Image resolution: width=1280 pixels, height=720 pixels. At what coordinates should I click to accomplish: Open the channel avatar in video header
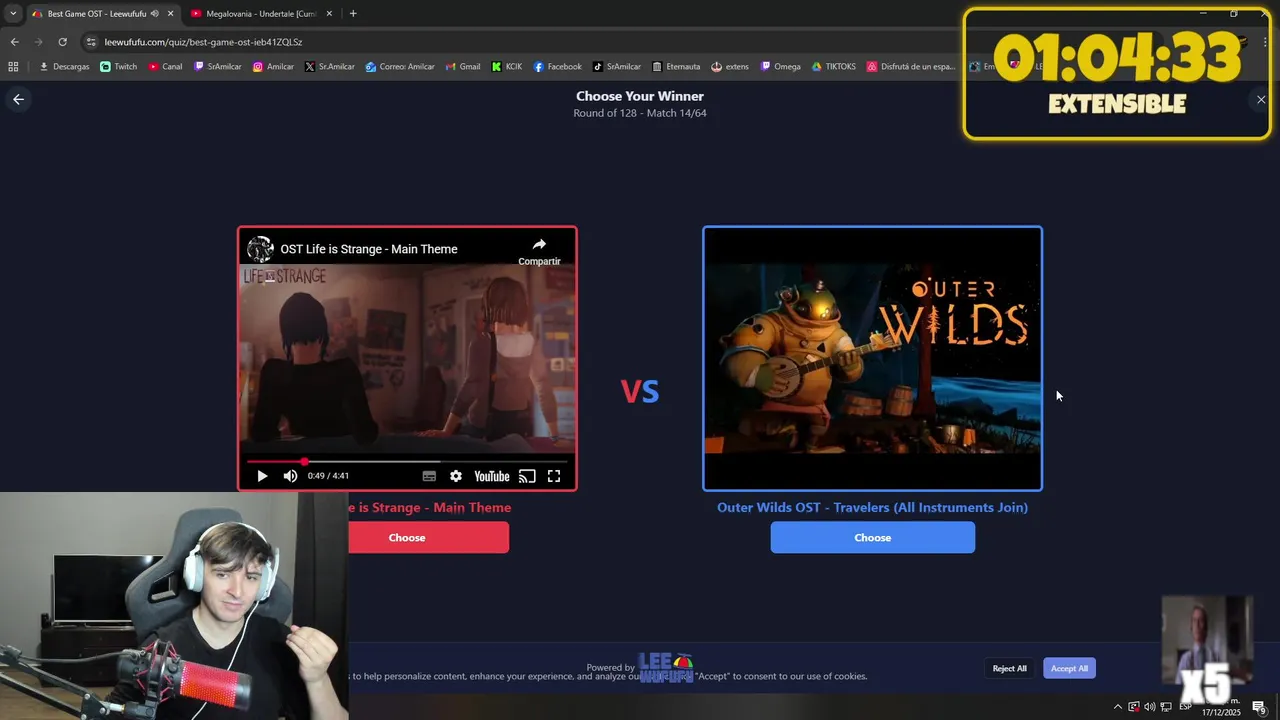[260, 249]
